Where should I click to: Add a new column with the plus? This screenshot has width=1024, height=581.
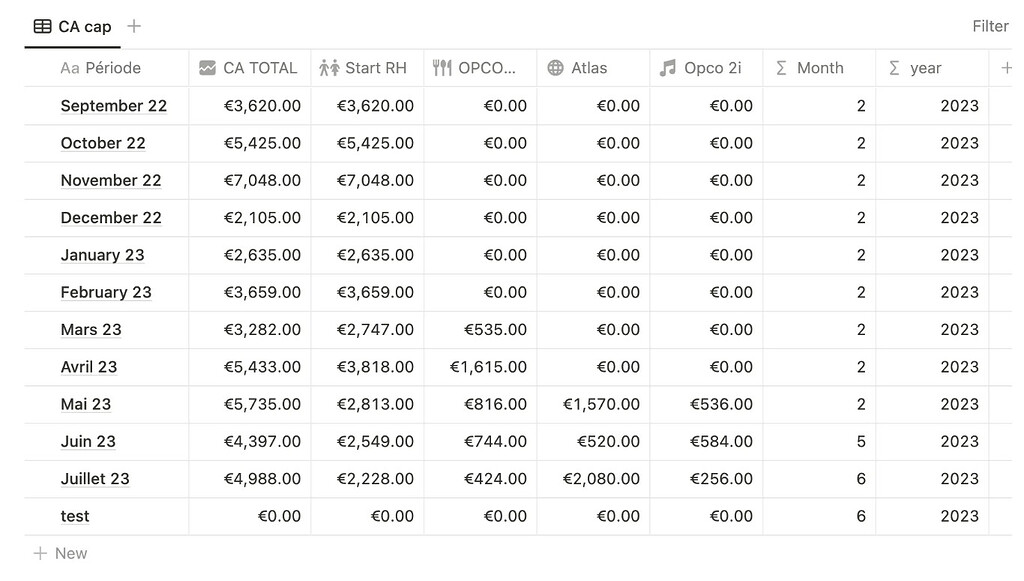[1006, 68]
